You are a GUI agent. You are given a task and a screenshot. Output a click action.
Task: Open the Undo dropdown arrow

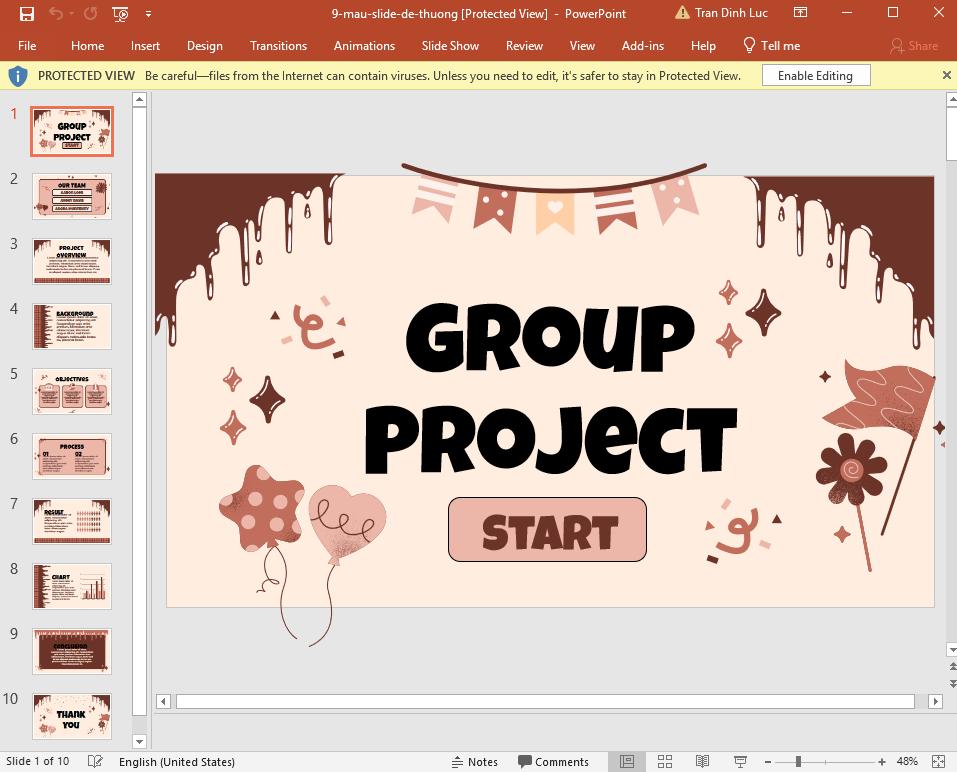click(71, 14)
